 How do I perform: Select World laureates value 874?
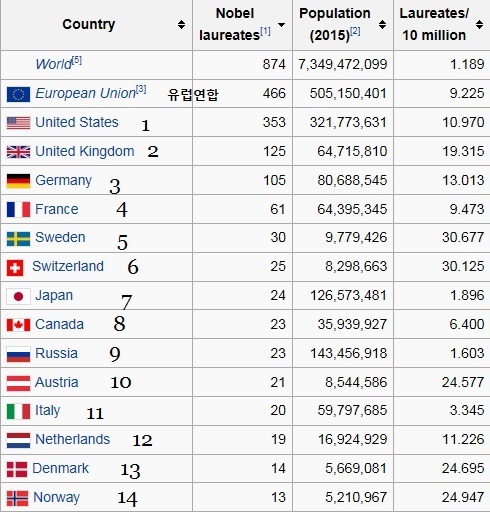tap(274, 64)
